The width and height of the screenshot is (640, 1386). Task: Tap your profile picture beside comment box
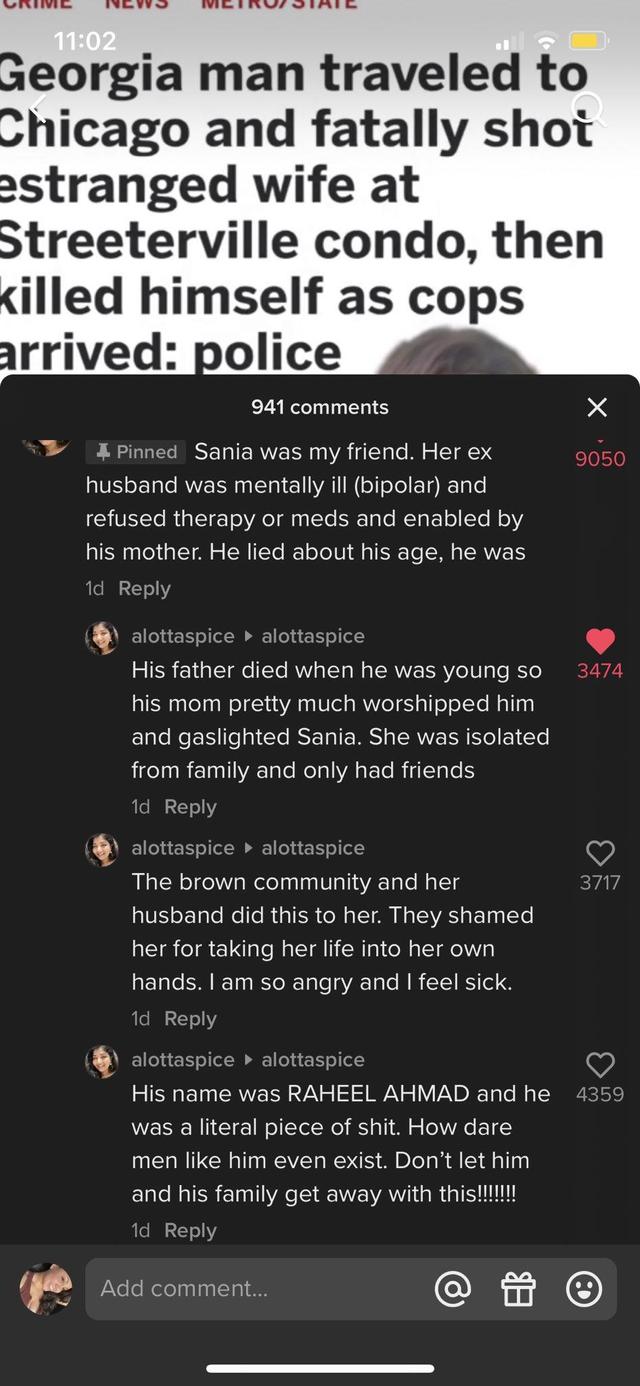click(x=46, y=1288)
